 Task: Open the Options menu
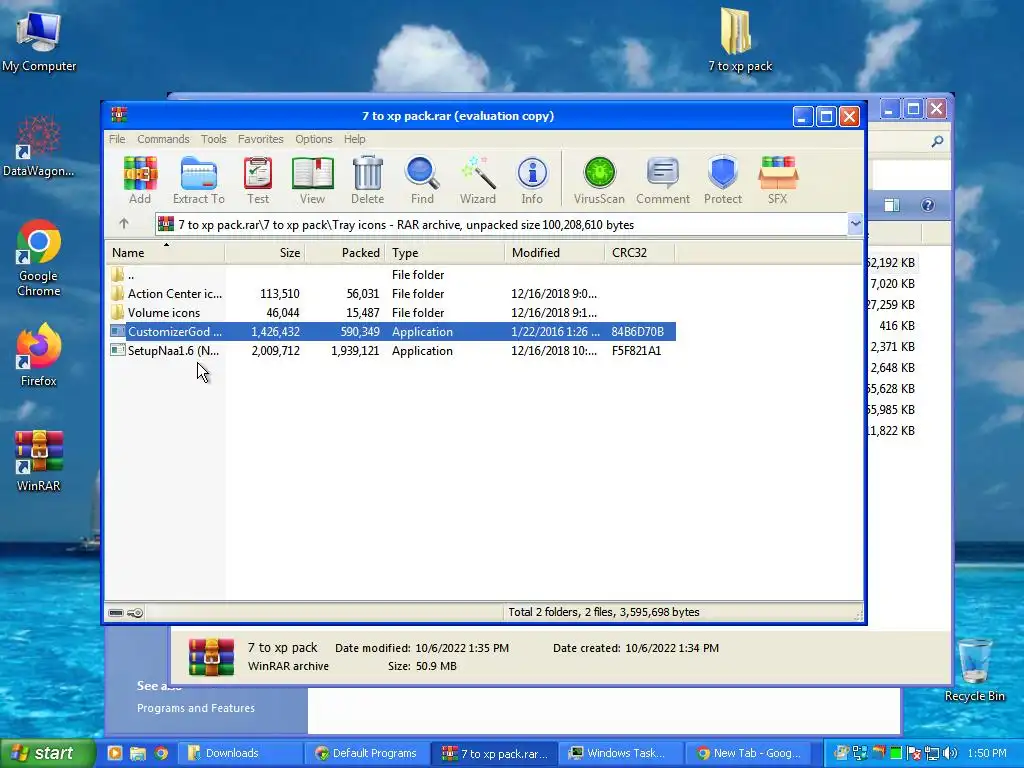click(313, 139)
